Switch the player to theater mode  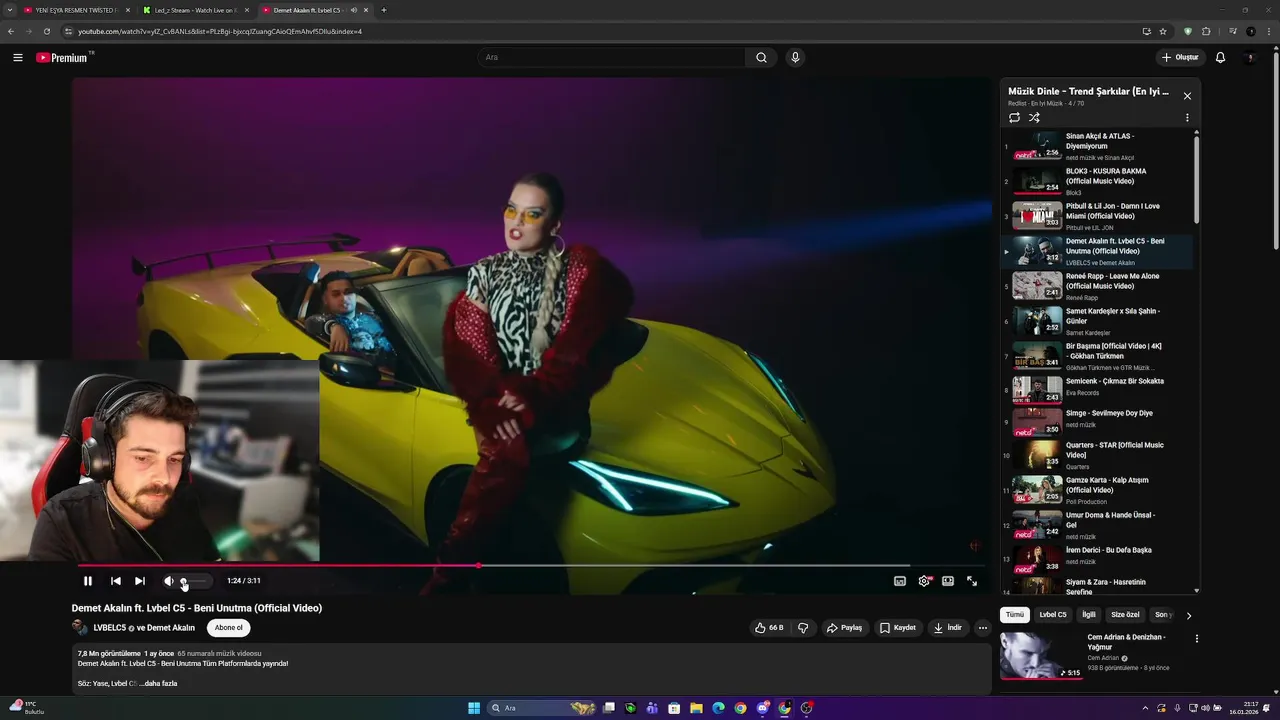tap(948, 581)
